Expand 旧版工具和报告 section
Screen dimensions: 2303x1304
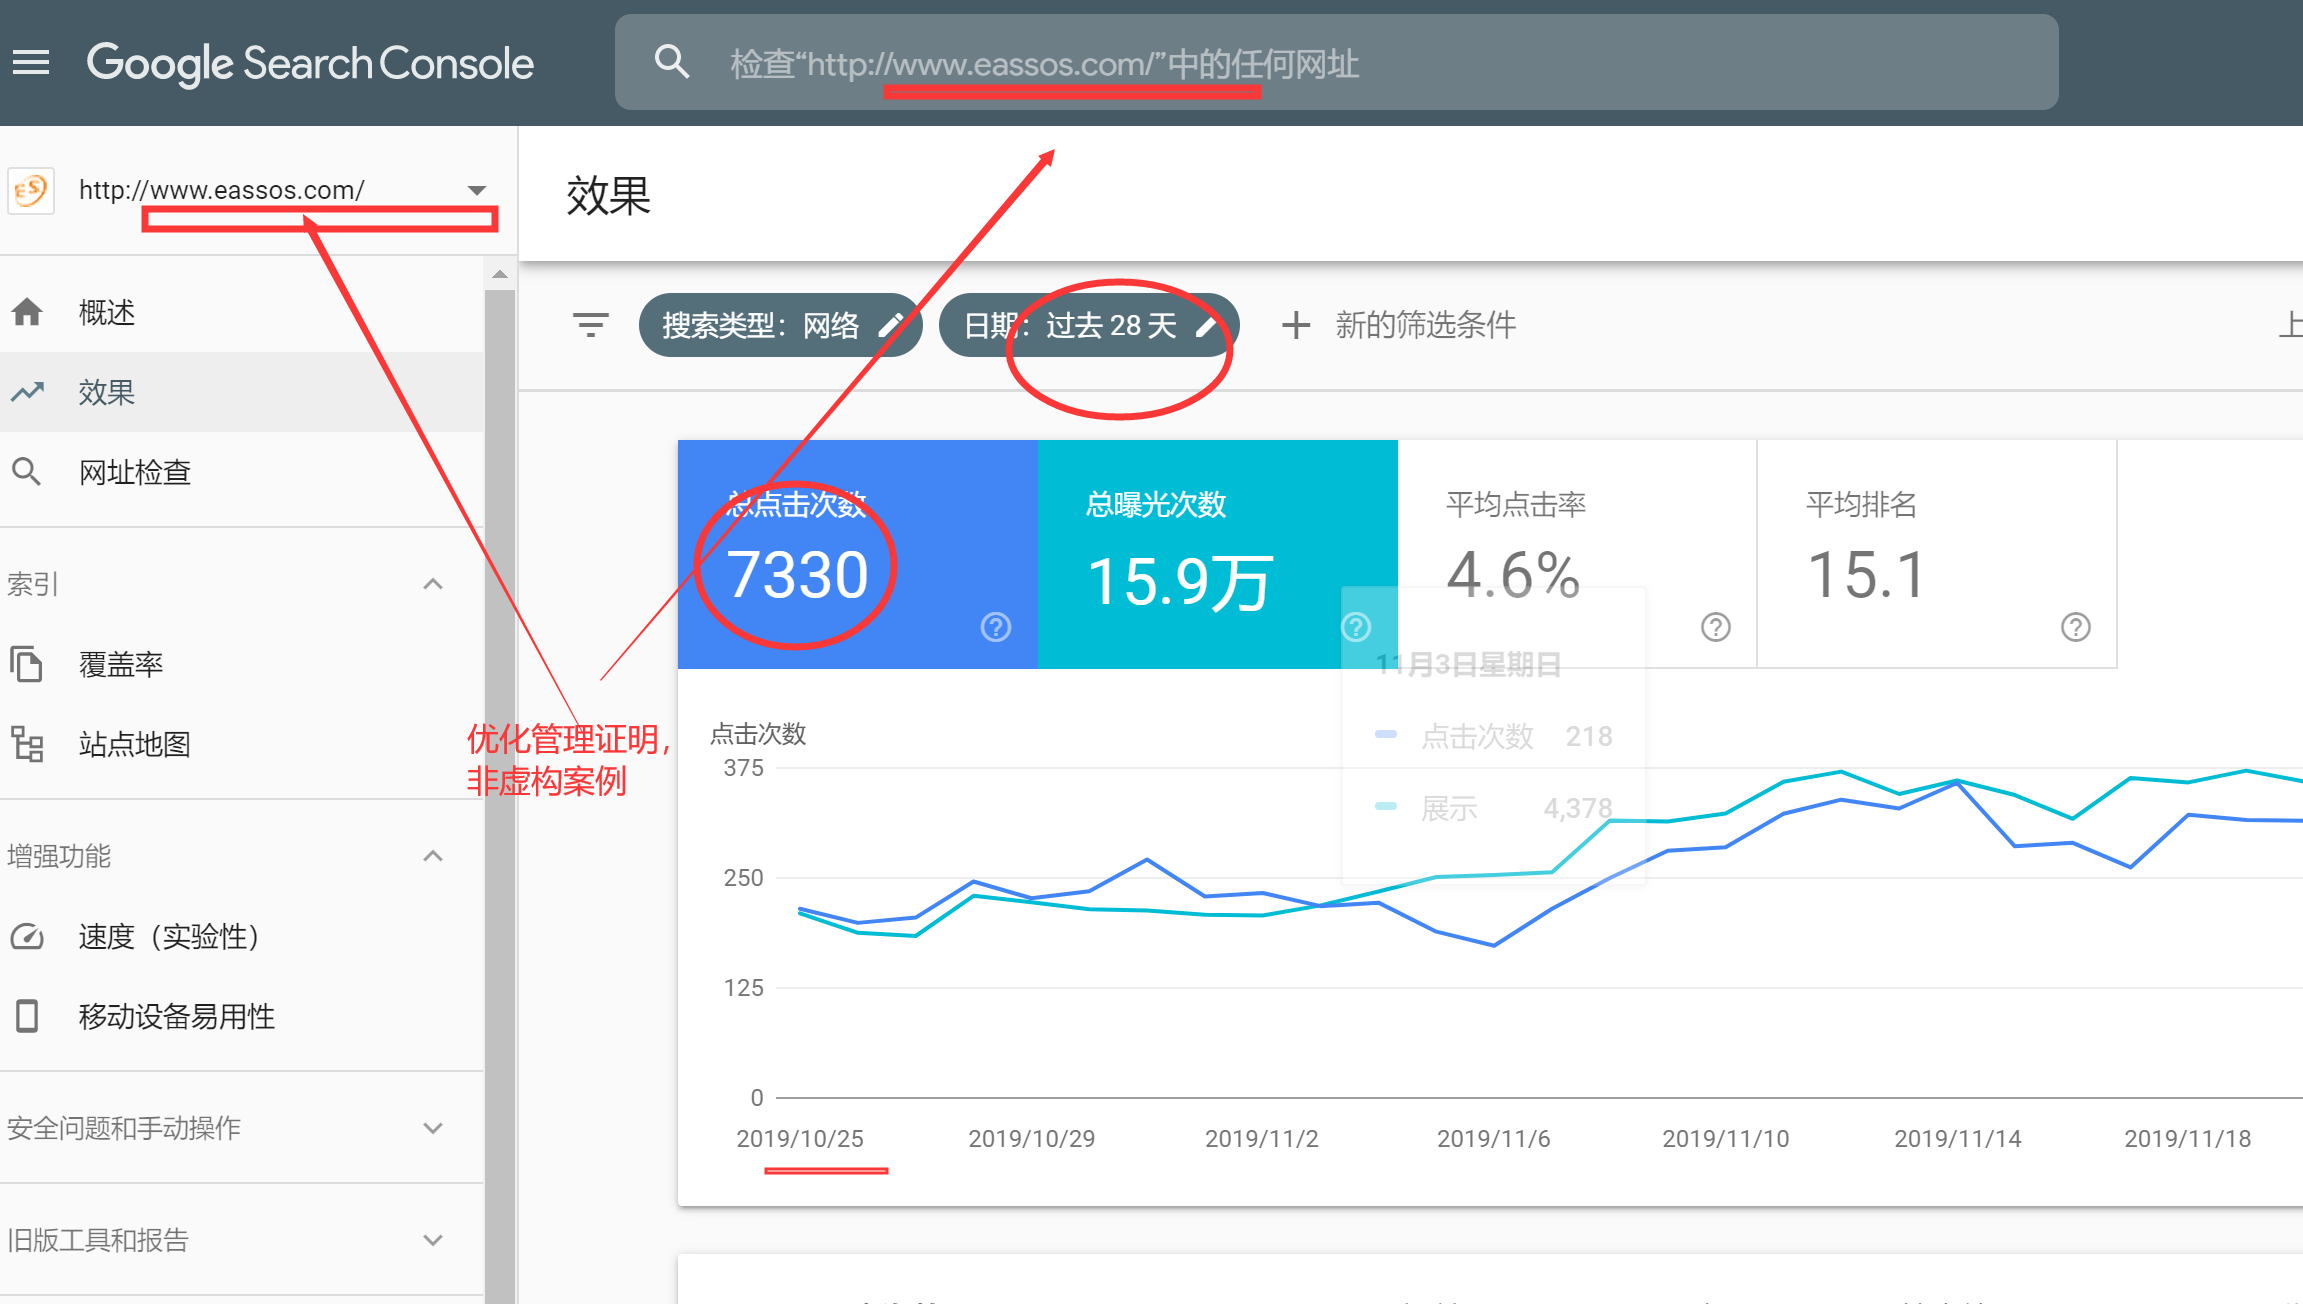click(x=433, y=1240)
